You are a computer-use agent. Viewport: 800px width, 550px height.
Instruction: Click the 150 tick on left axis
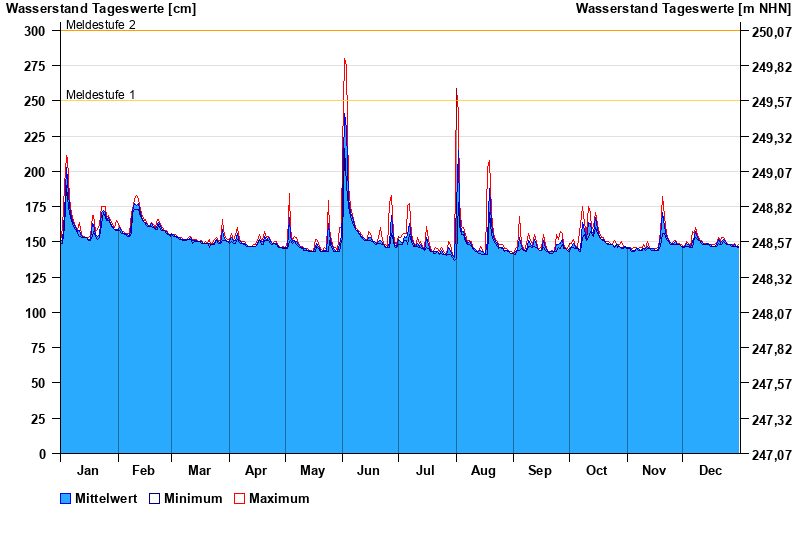[x=35, y=242]
